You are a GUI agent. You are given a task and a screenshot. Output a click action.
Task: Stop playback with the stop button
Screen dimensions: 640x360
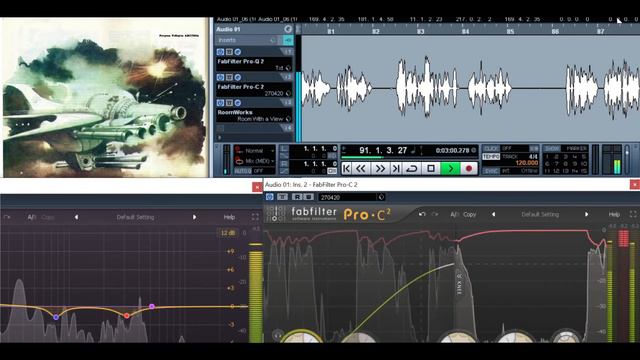[x=431, y=168]
